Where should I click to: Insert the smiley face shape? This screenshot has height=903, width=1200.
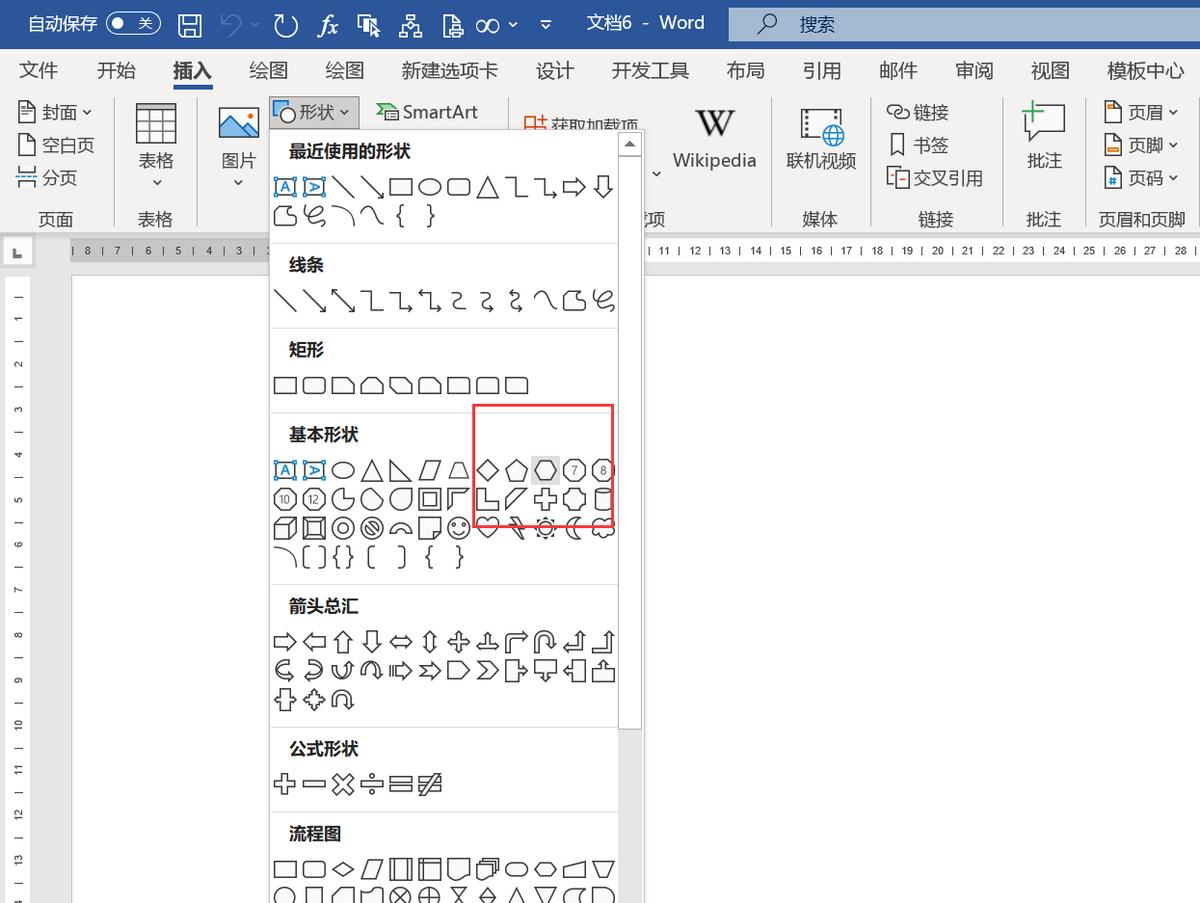458,528
